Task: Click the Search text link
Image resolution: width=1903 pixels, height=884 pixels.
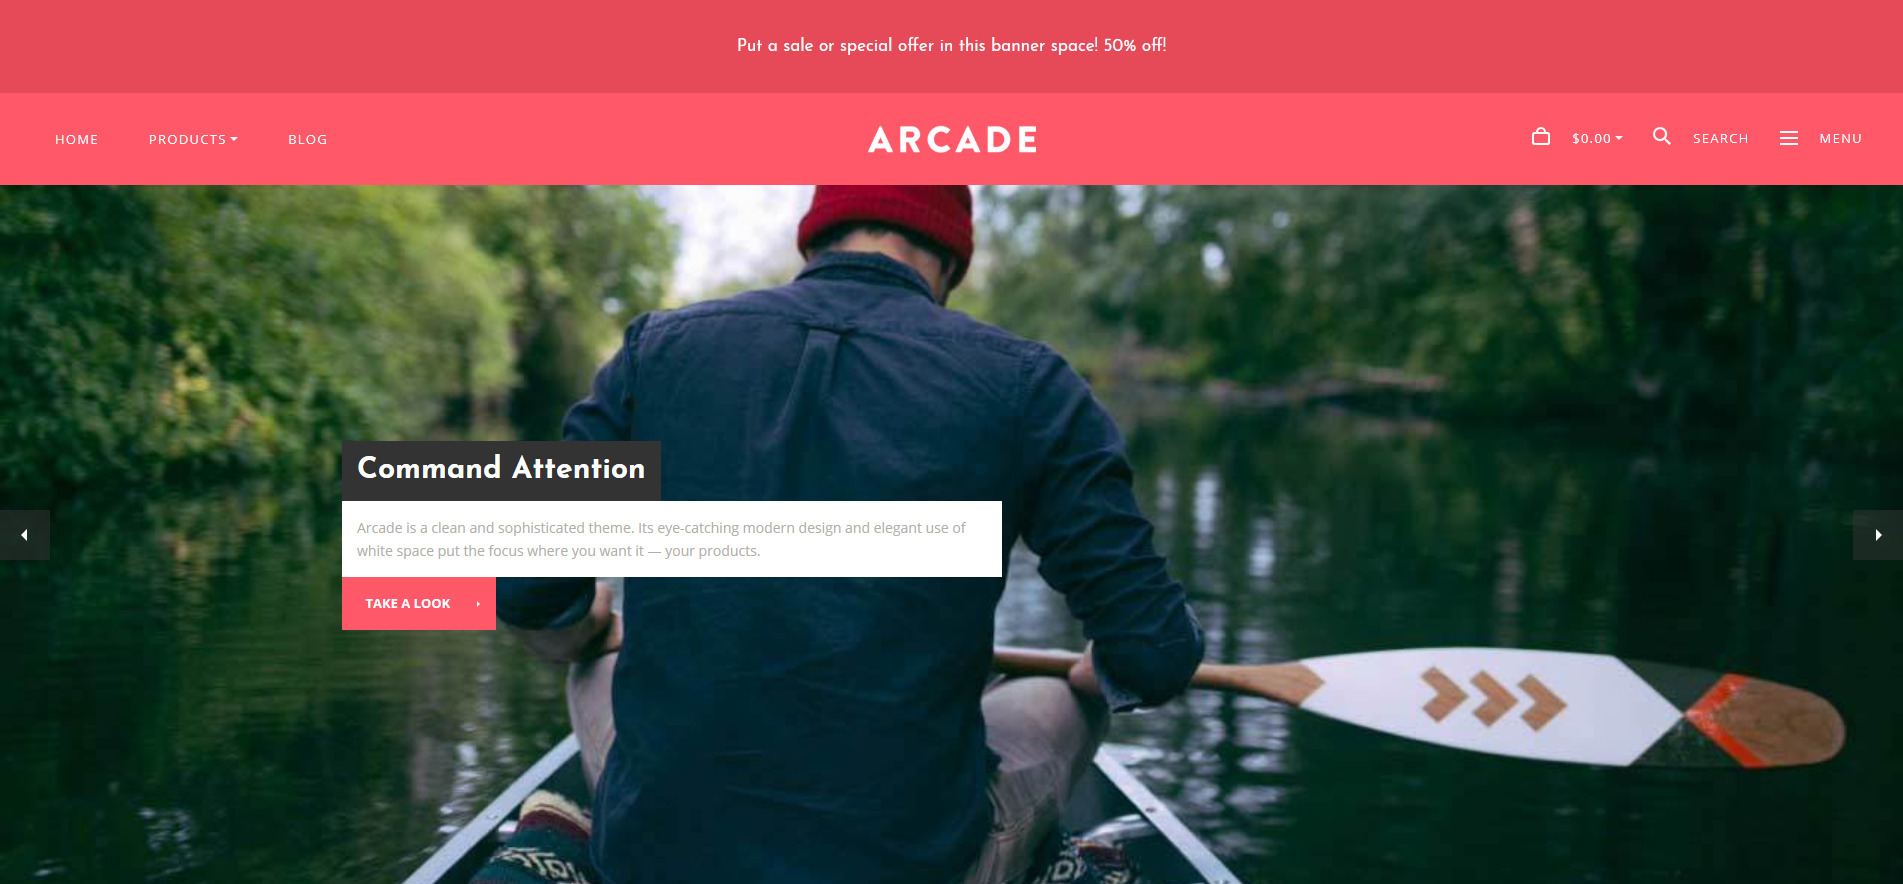Action: click(x=1720, y=139)
